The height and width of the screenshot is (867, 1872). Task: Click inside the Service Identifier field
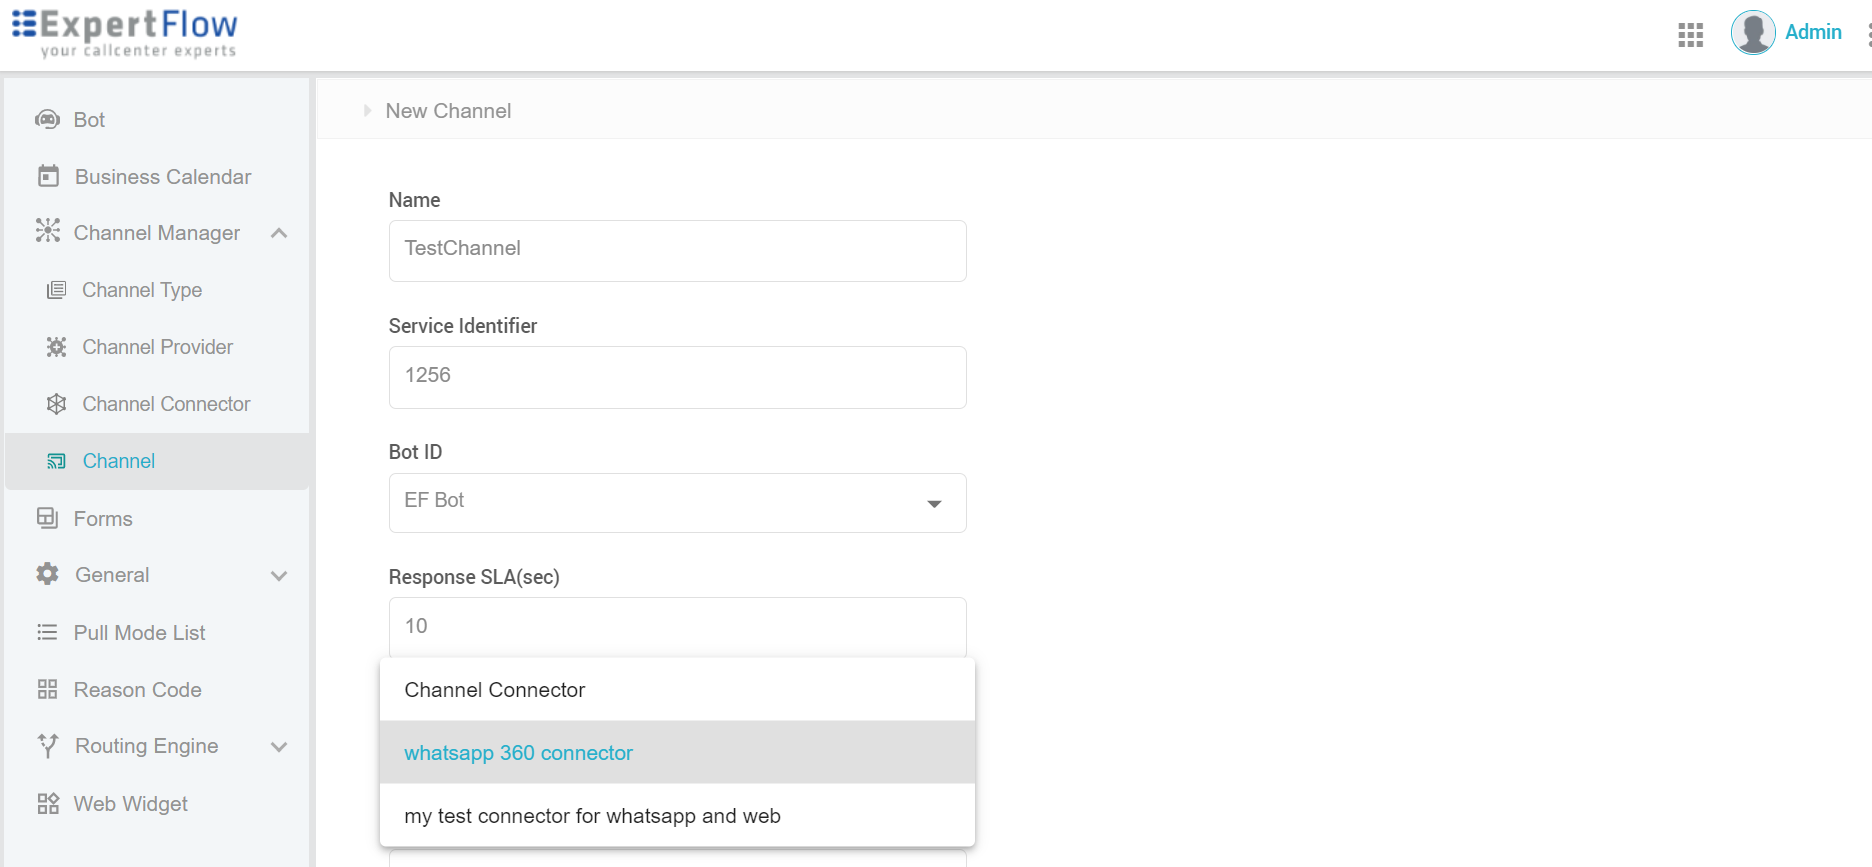(677, 377)
